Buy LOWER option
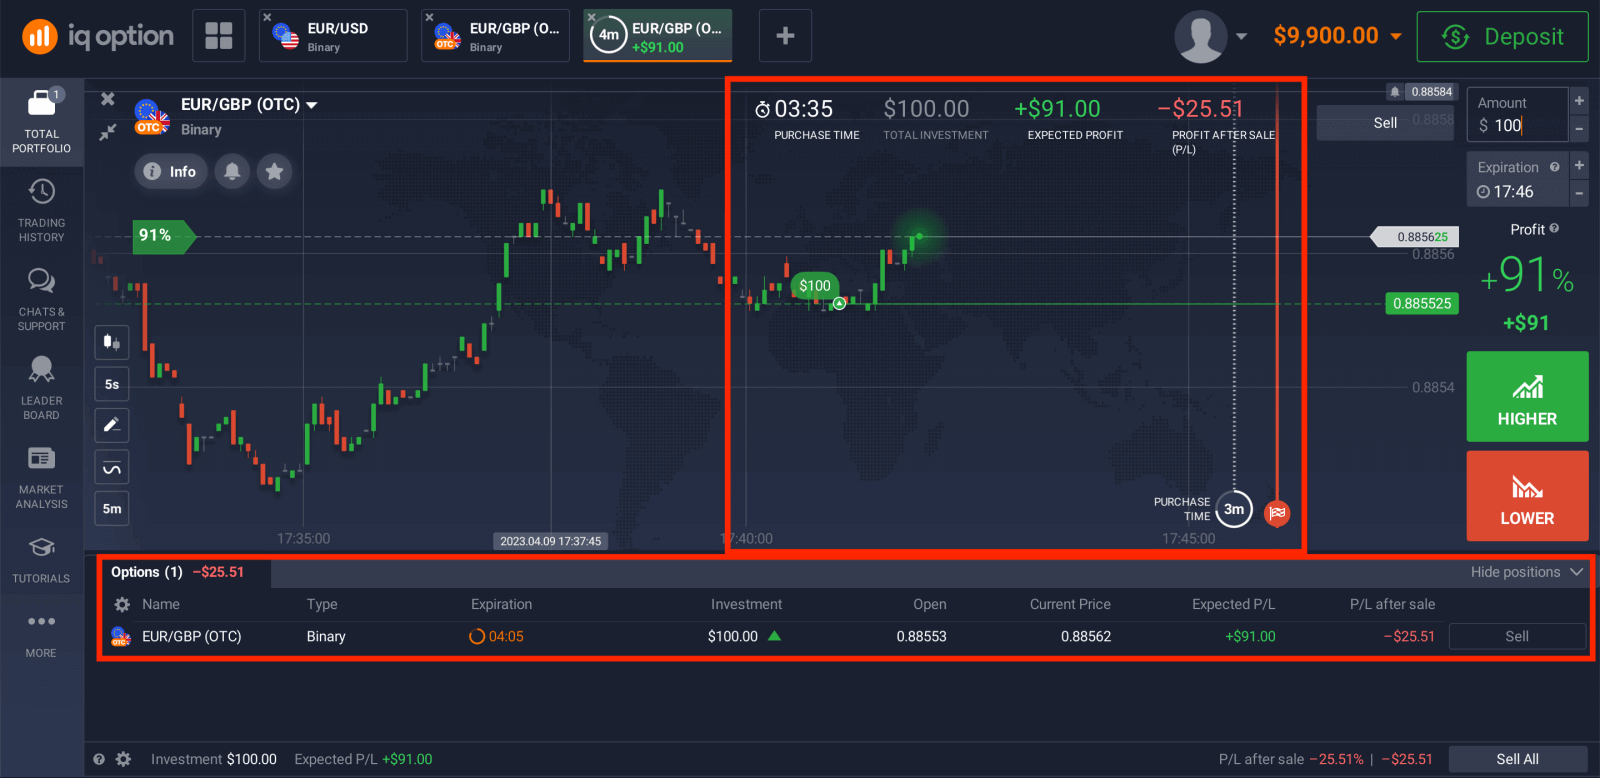The height and width of the screenshot is (778, 1600). click(x=1527, y=496)
